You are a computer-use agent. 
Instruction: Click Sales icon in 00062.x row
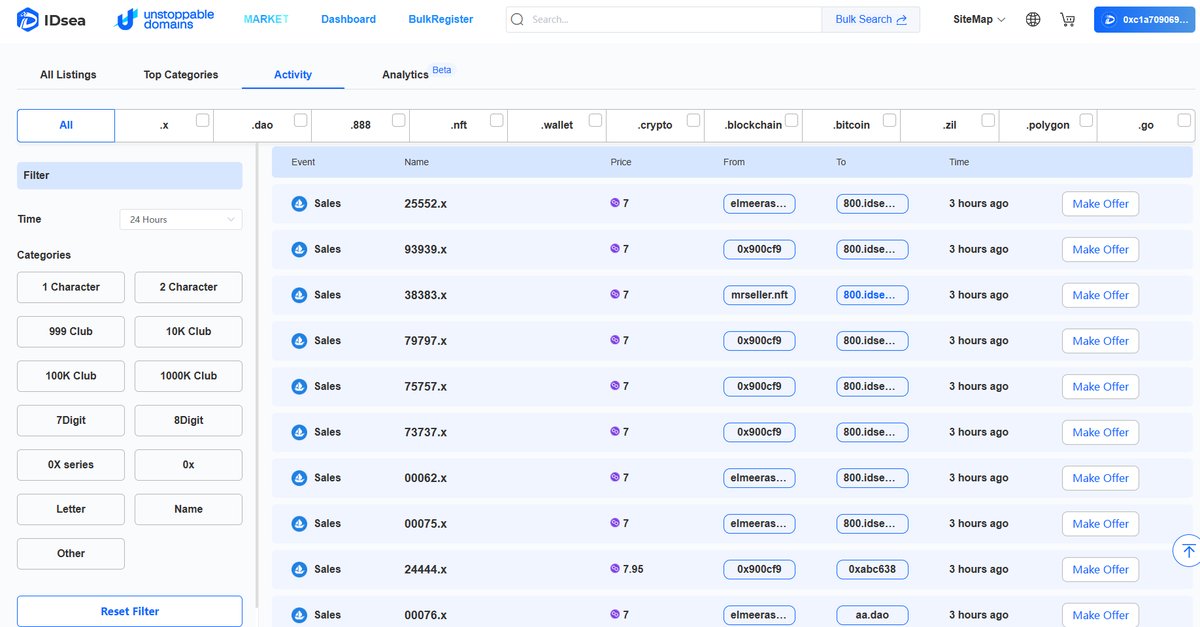(x=299, y=478)
